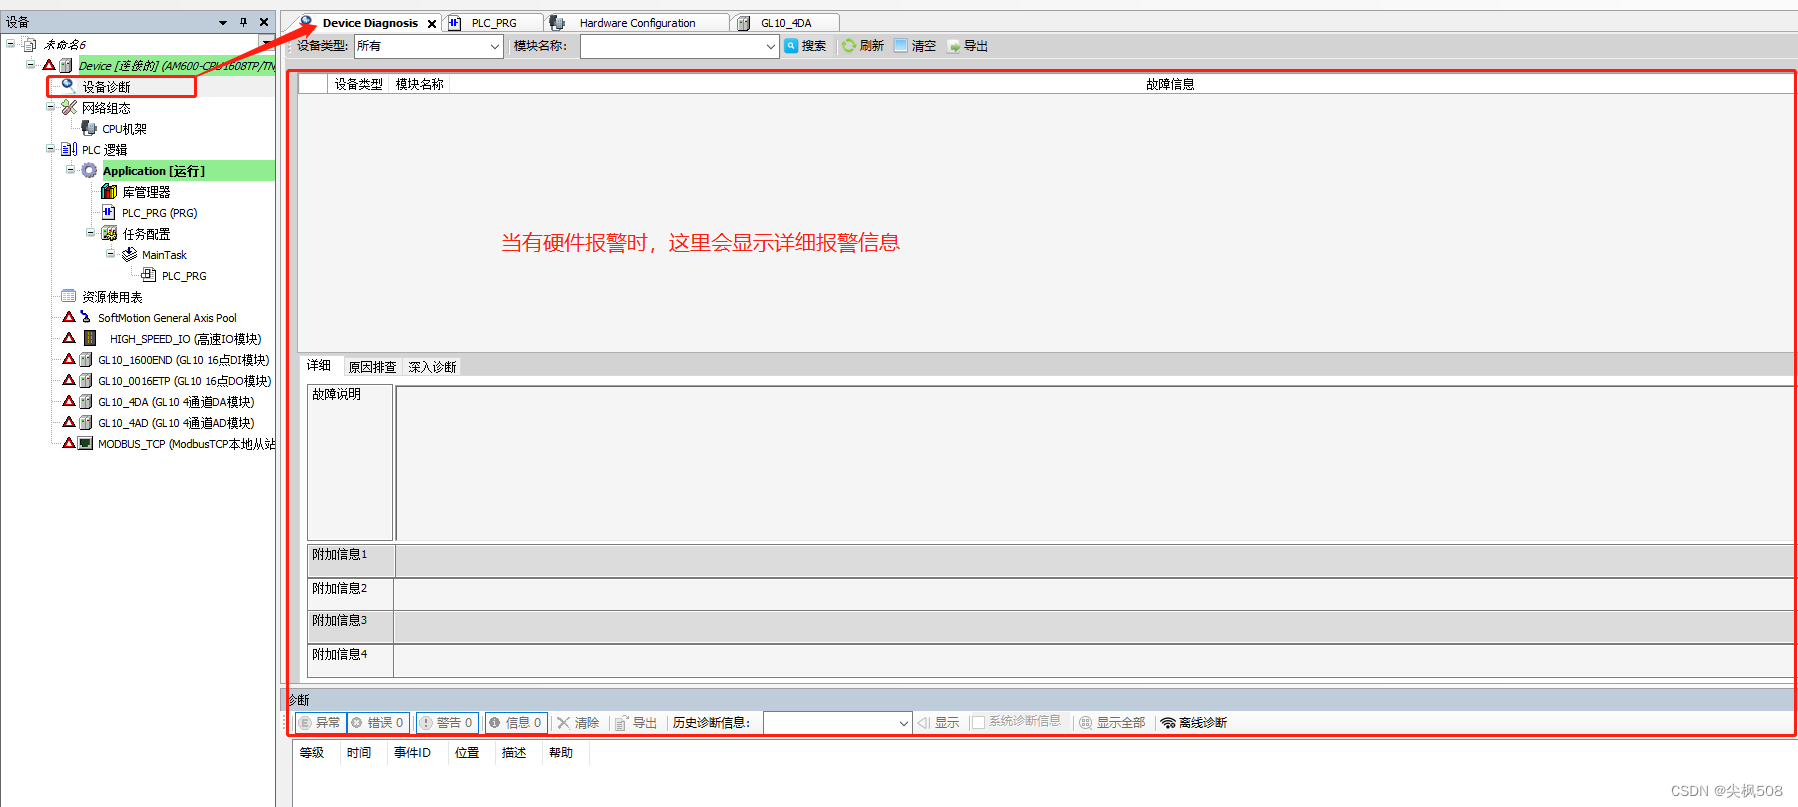This screenshot has height=807, width=1798.
Task: Click the 时间 column header
Action: pyautogui.click(x=359, y=753)
